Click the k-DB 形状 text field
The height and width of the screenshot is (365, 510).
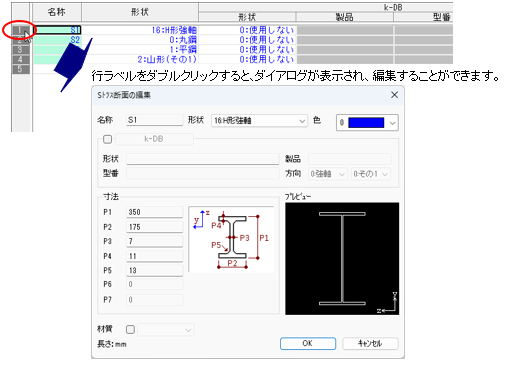(203, 159)
